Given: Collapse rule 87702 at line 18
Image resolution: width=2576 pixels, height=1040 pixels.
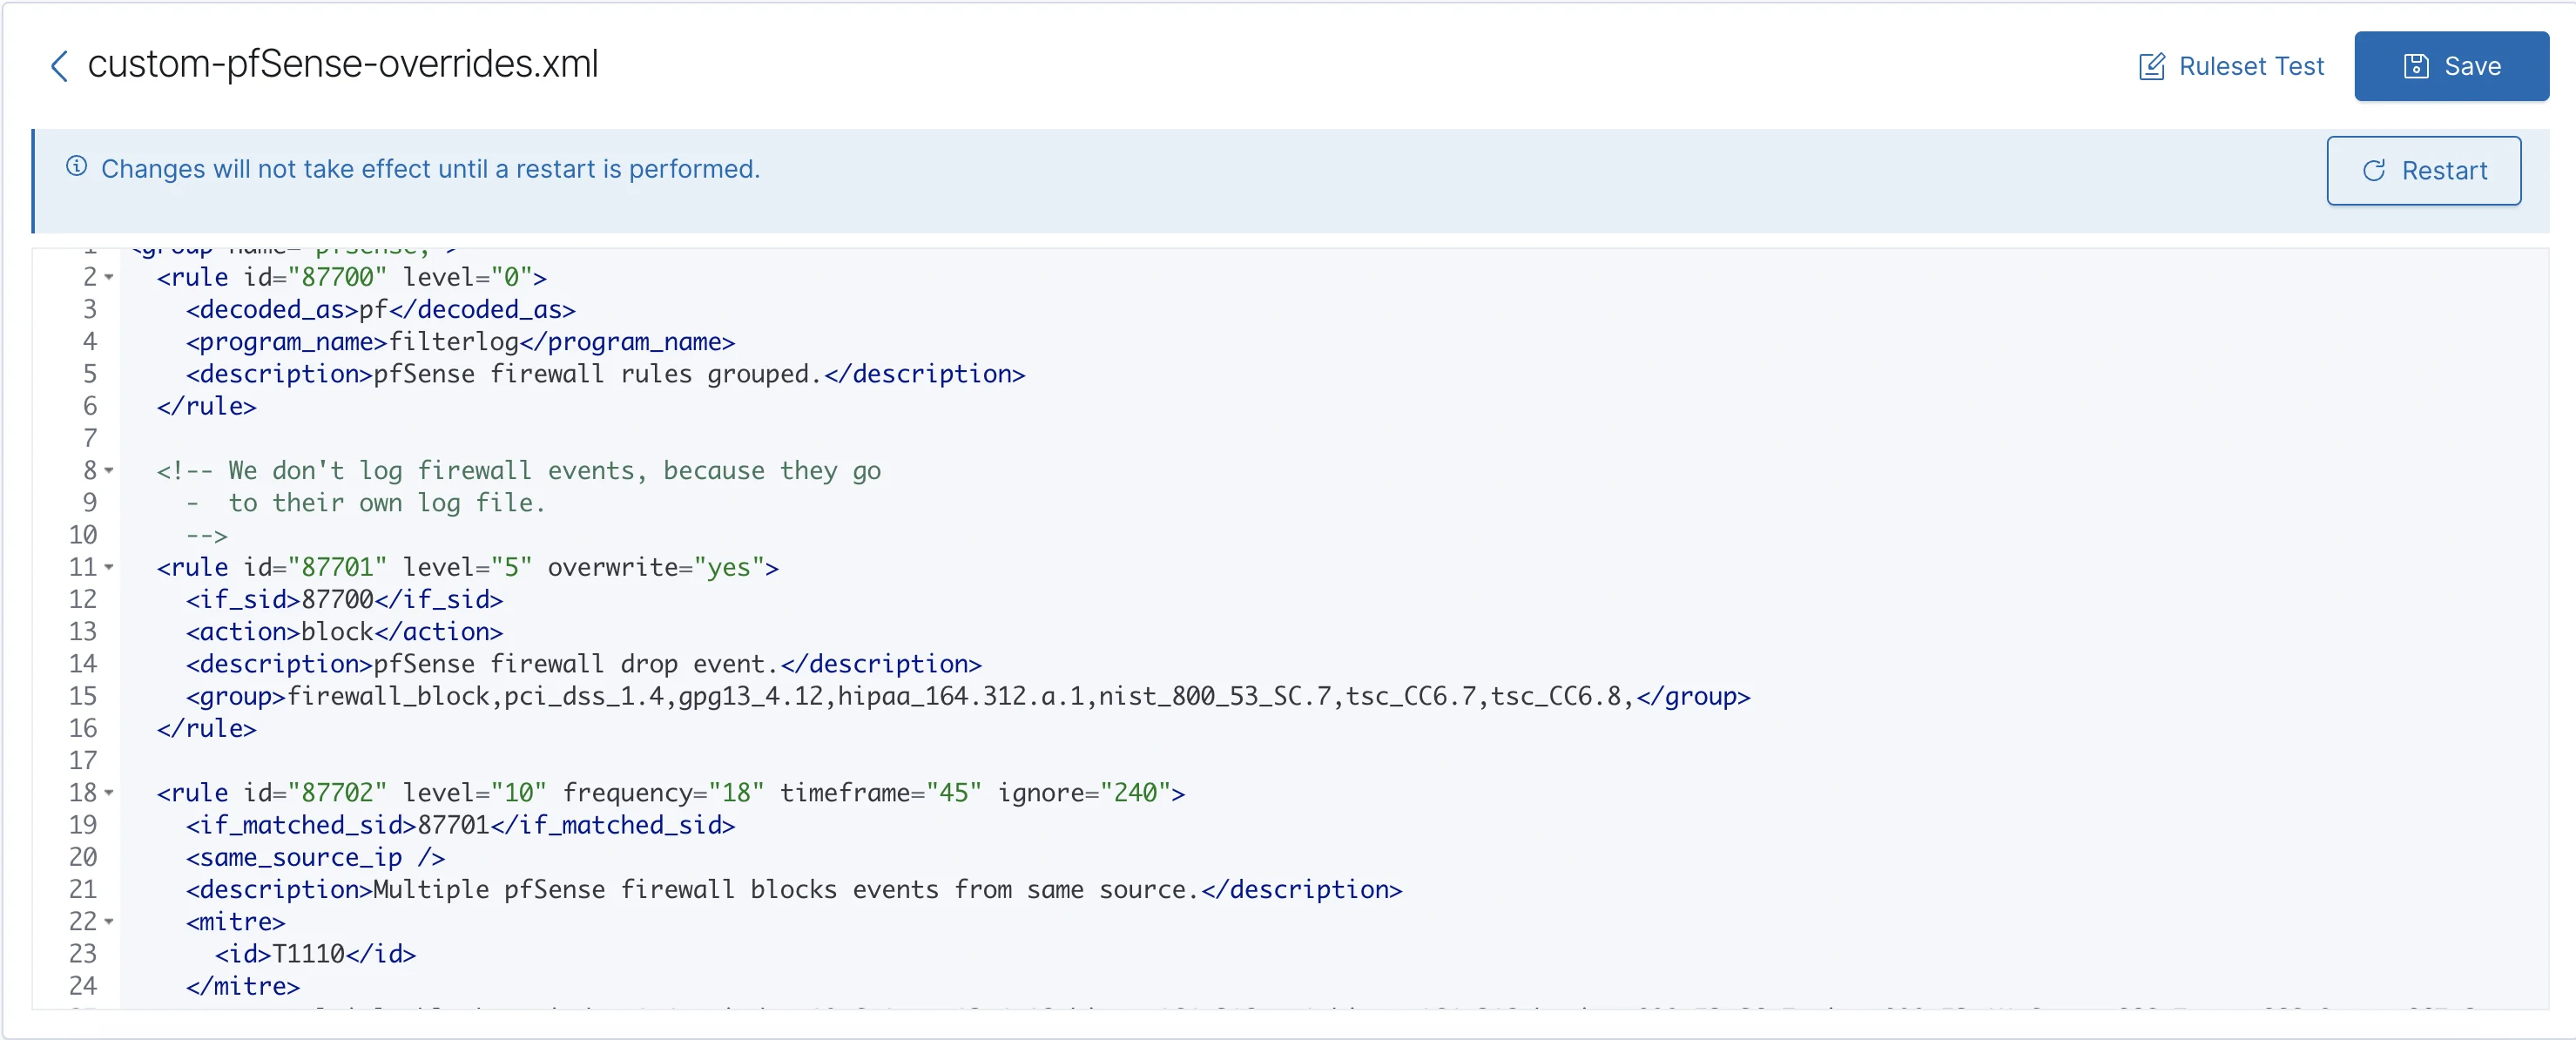Looking at the screenshot, I should (108, 793).
